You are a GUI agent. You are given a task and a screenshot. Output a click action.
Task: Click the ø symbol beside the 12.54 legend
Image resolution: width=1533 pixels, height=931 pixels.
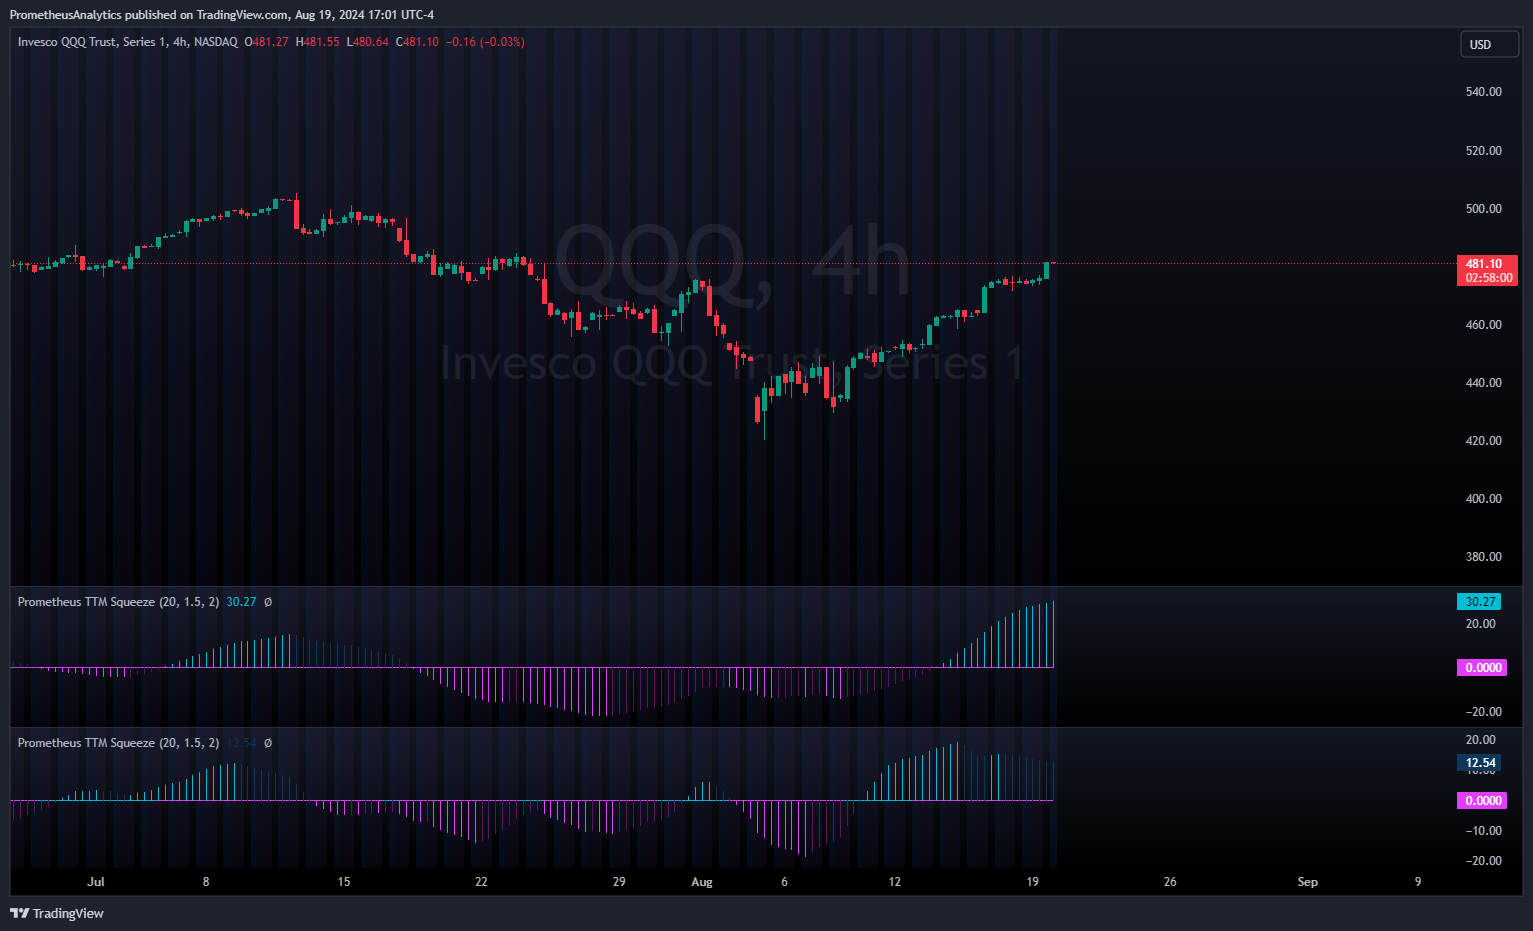pyautogui.click(x=268, y=743)
